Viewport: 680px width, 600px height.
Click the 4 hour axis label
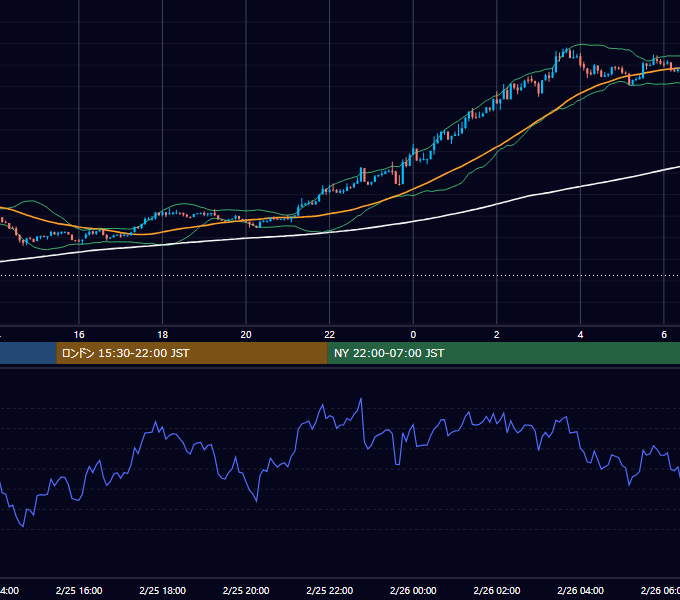580,335
